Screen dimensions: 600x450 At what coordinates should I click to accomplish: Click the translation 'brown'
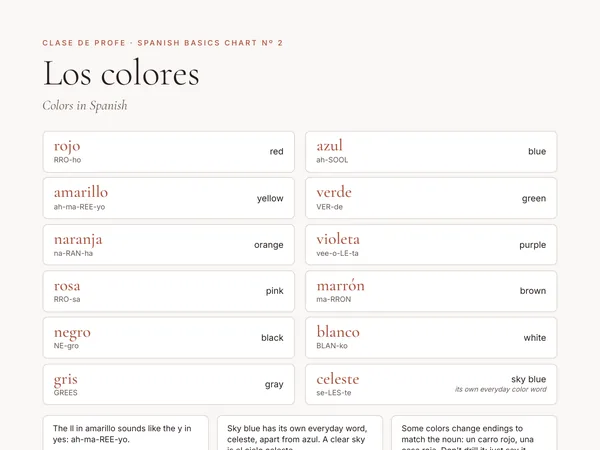533,291
